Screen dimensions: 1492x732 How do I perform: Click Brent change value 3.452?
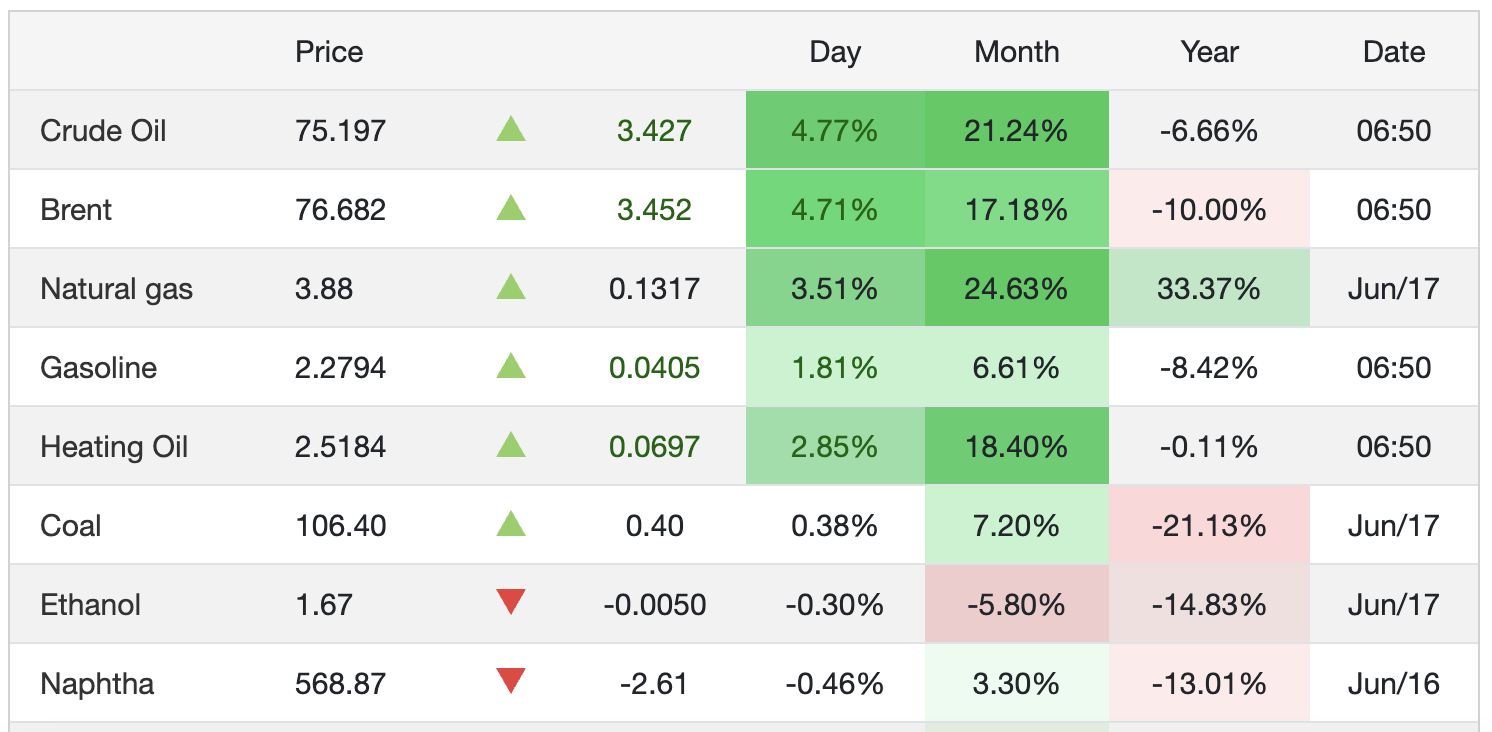point(654,210)
